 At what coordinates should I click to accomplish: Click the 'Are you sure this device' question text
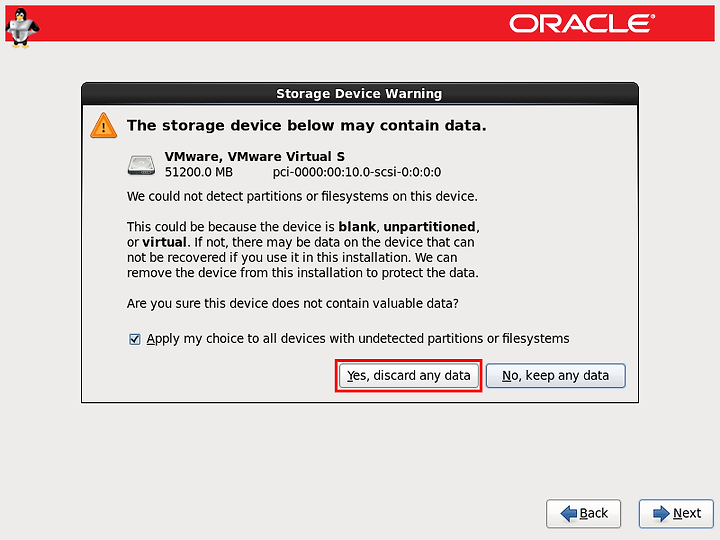[292, 304]
